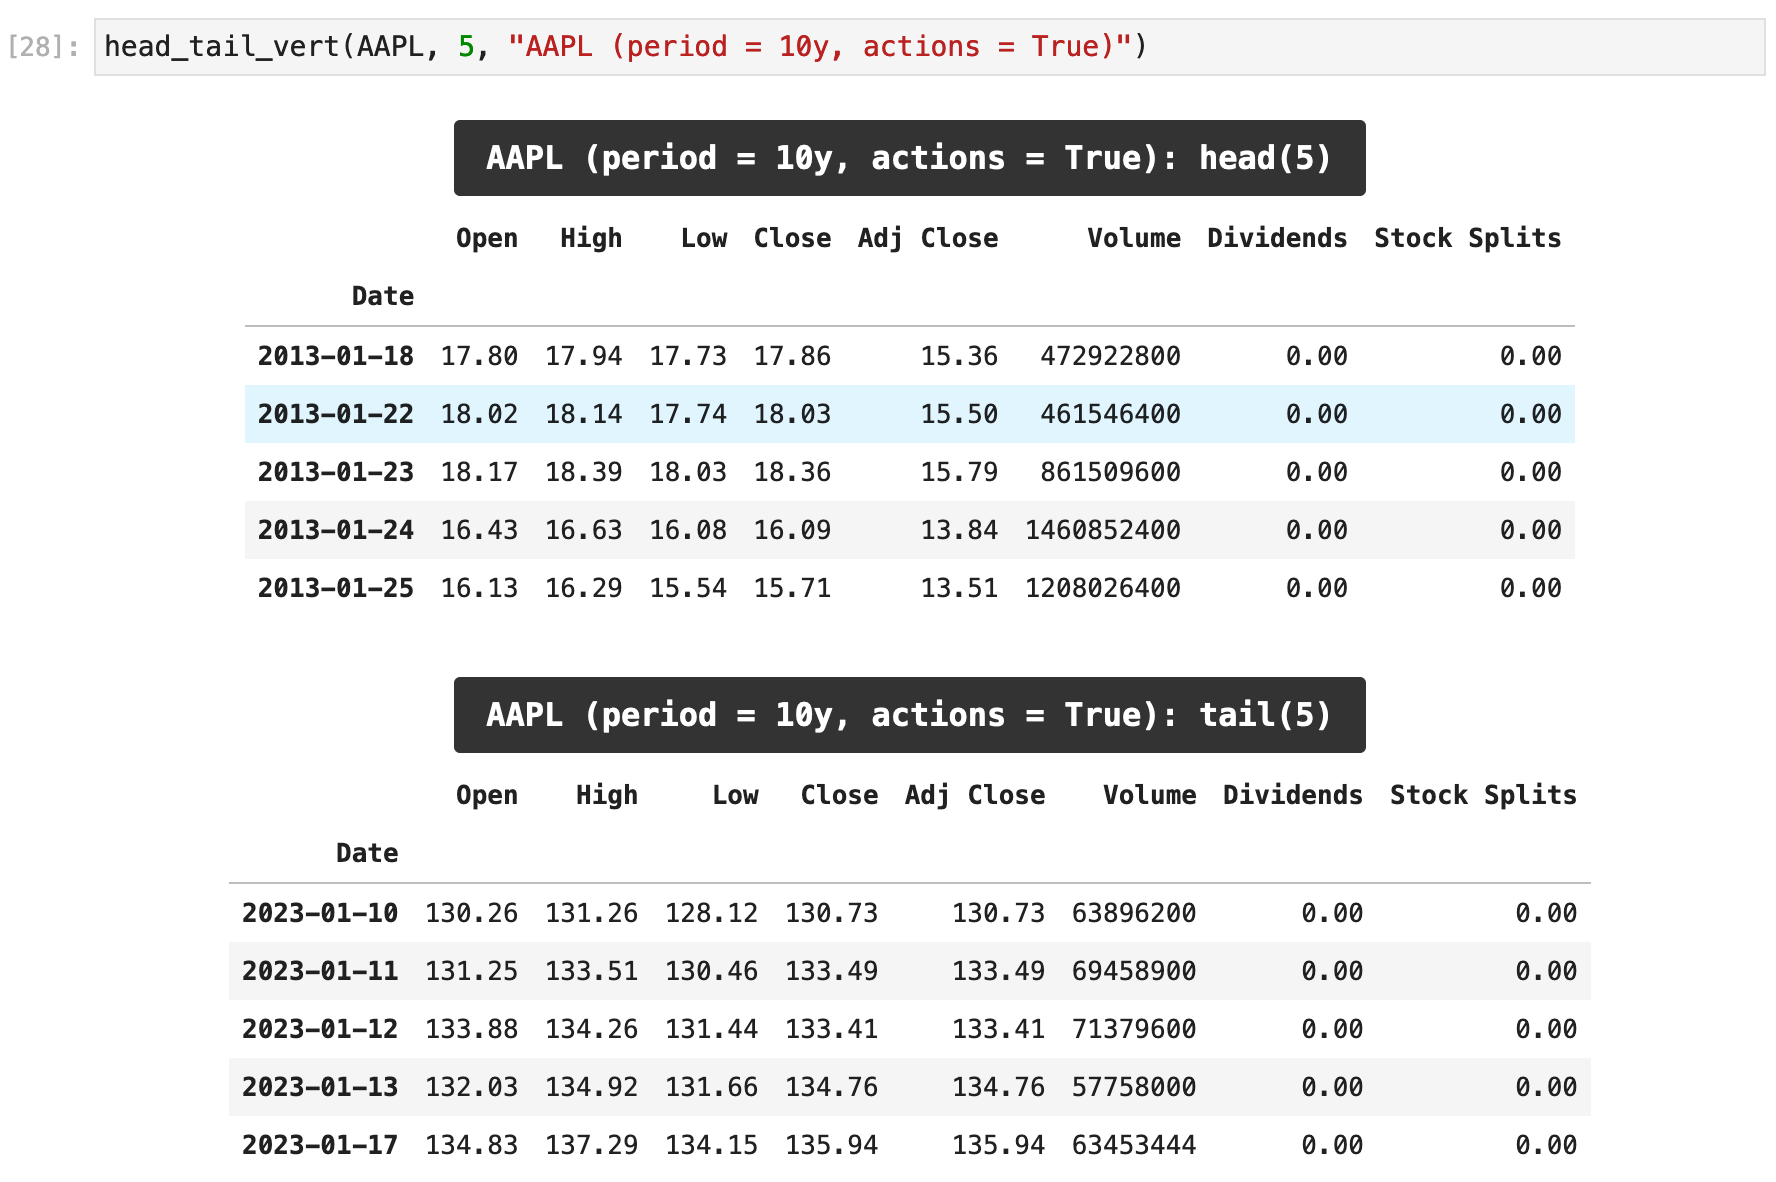Click volume value 63453444
The image size is (1776, 1182).
pyautogui.click(x=1134, y=1145)
